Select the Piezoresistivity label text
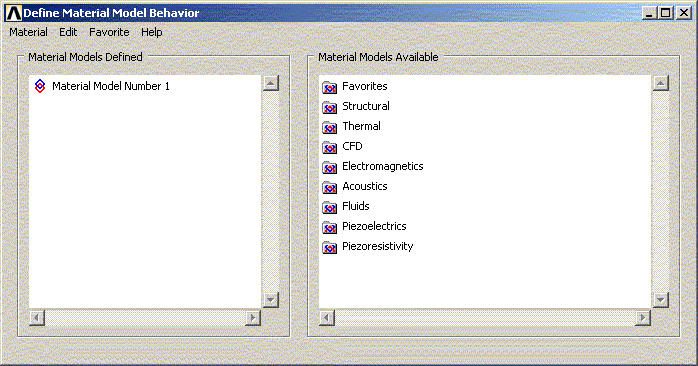The width and height of the screenshot is (698, 366). pyautogui.click(x=377, y=246)
